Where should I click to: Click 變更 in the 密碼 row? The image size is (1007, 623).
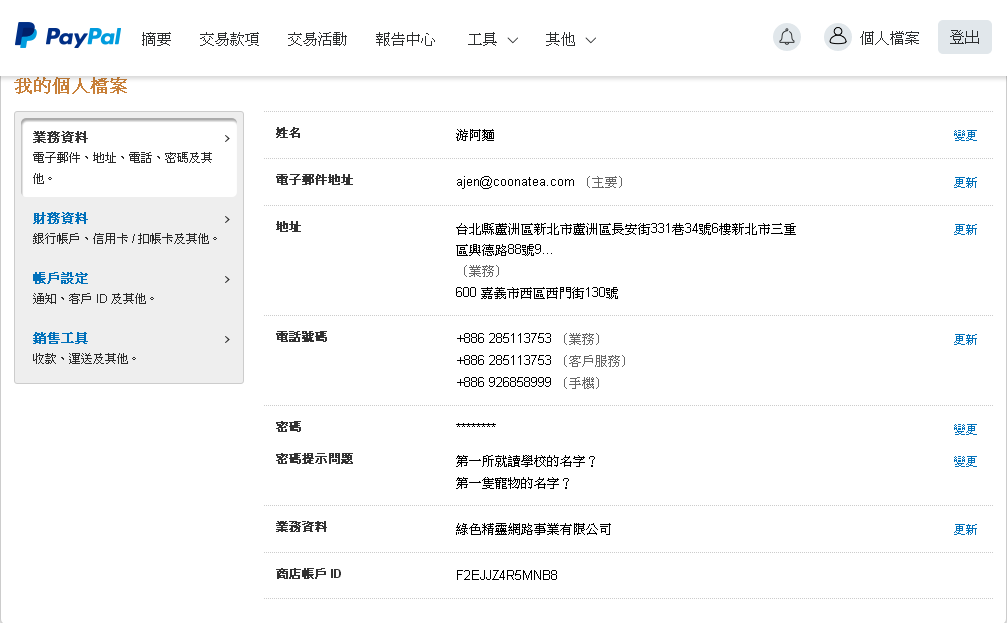pos(965,429)
